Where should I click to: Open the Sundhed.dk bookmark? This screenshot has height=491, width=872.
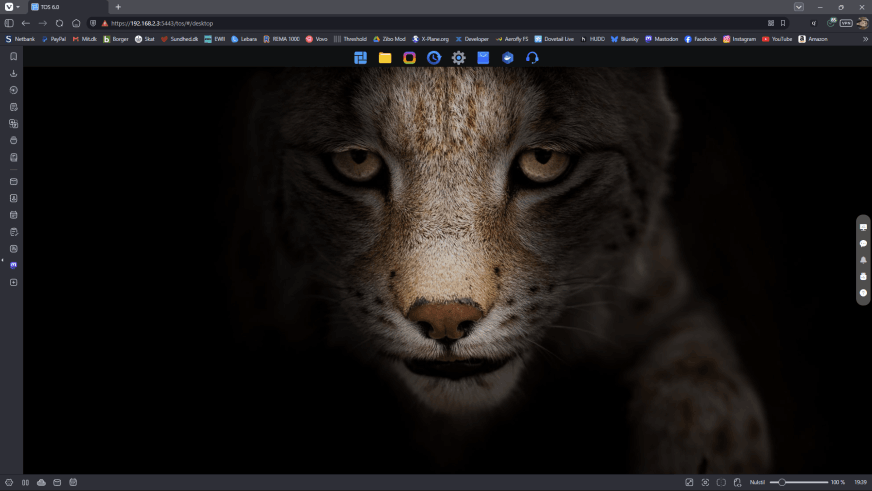click(x=180, y=39)
